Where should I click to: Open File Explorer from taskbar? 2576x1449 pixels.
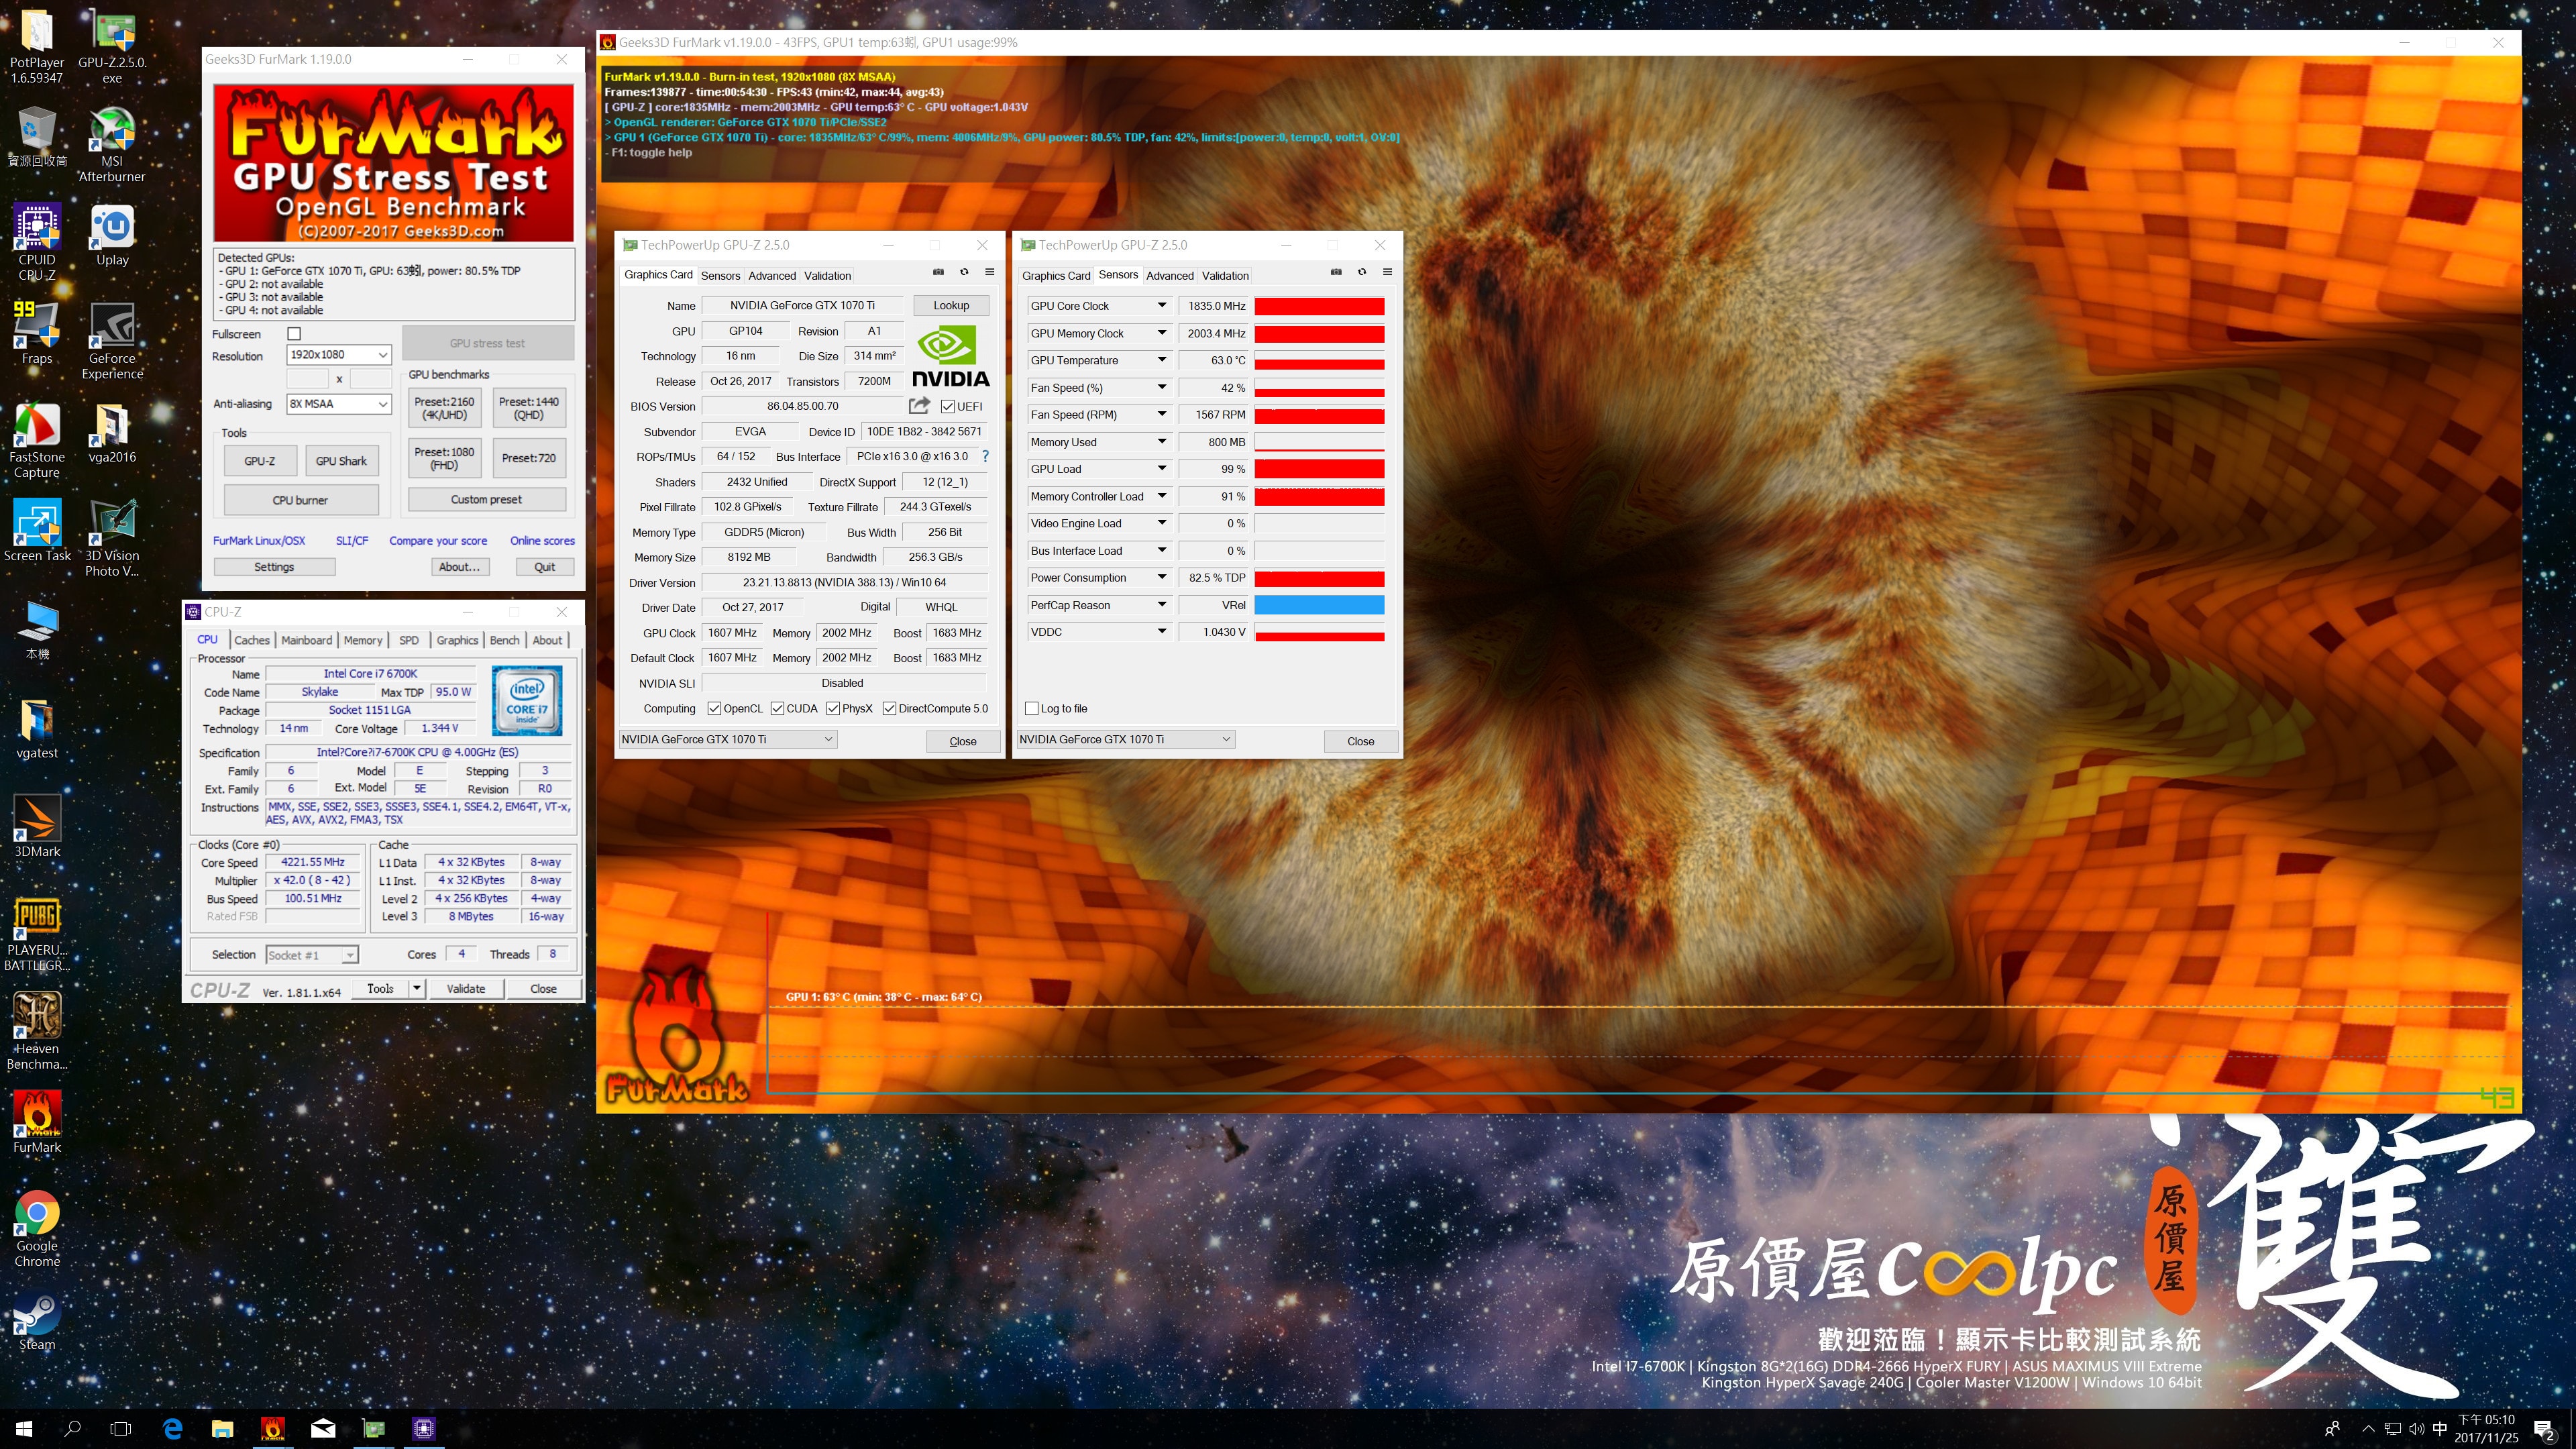pyautogui.click(x=222, y=1428)
